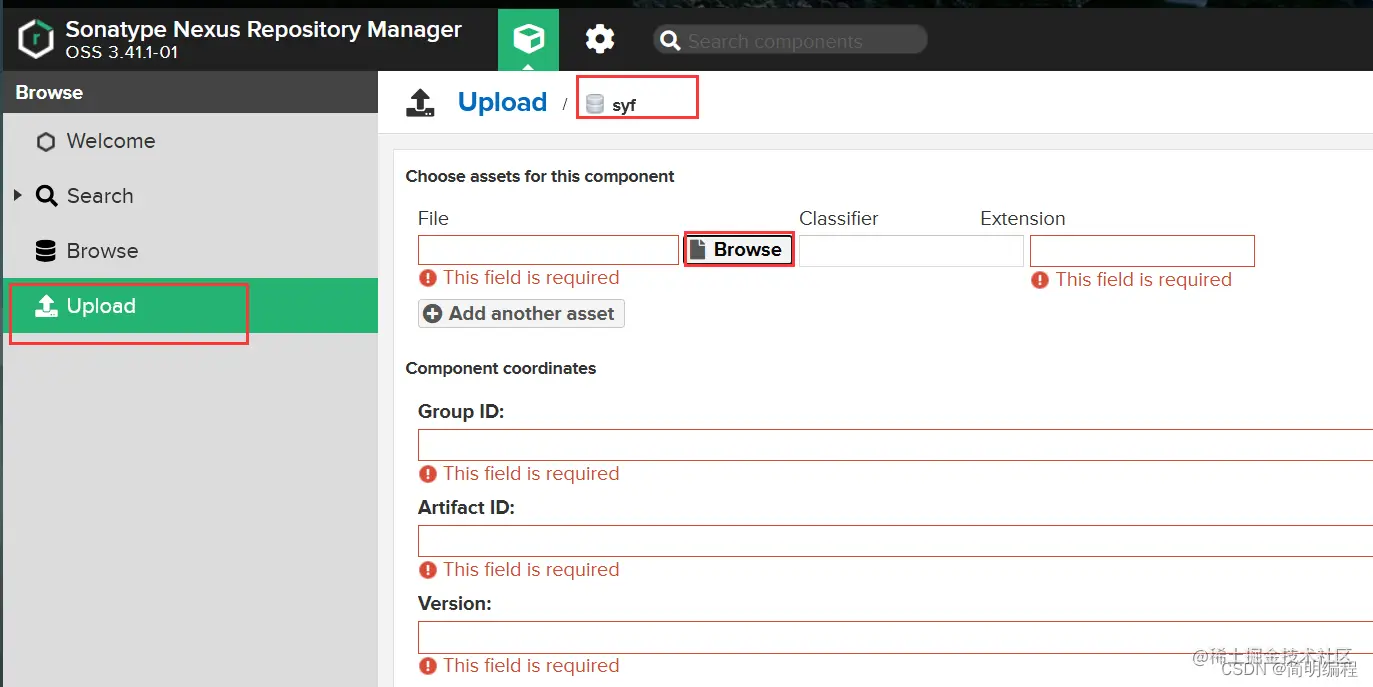Click the 'Classifier' column label
Image resolution: width=1373 pixels, height=687 pixels.
(839, 218)
